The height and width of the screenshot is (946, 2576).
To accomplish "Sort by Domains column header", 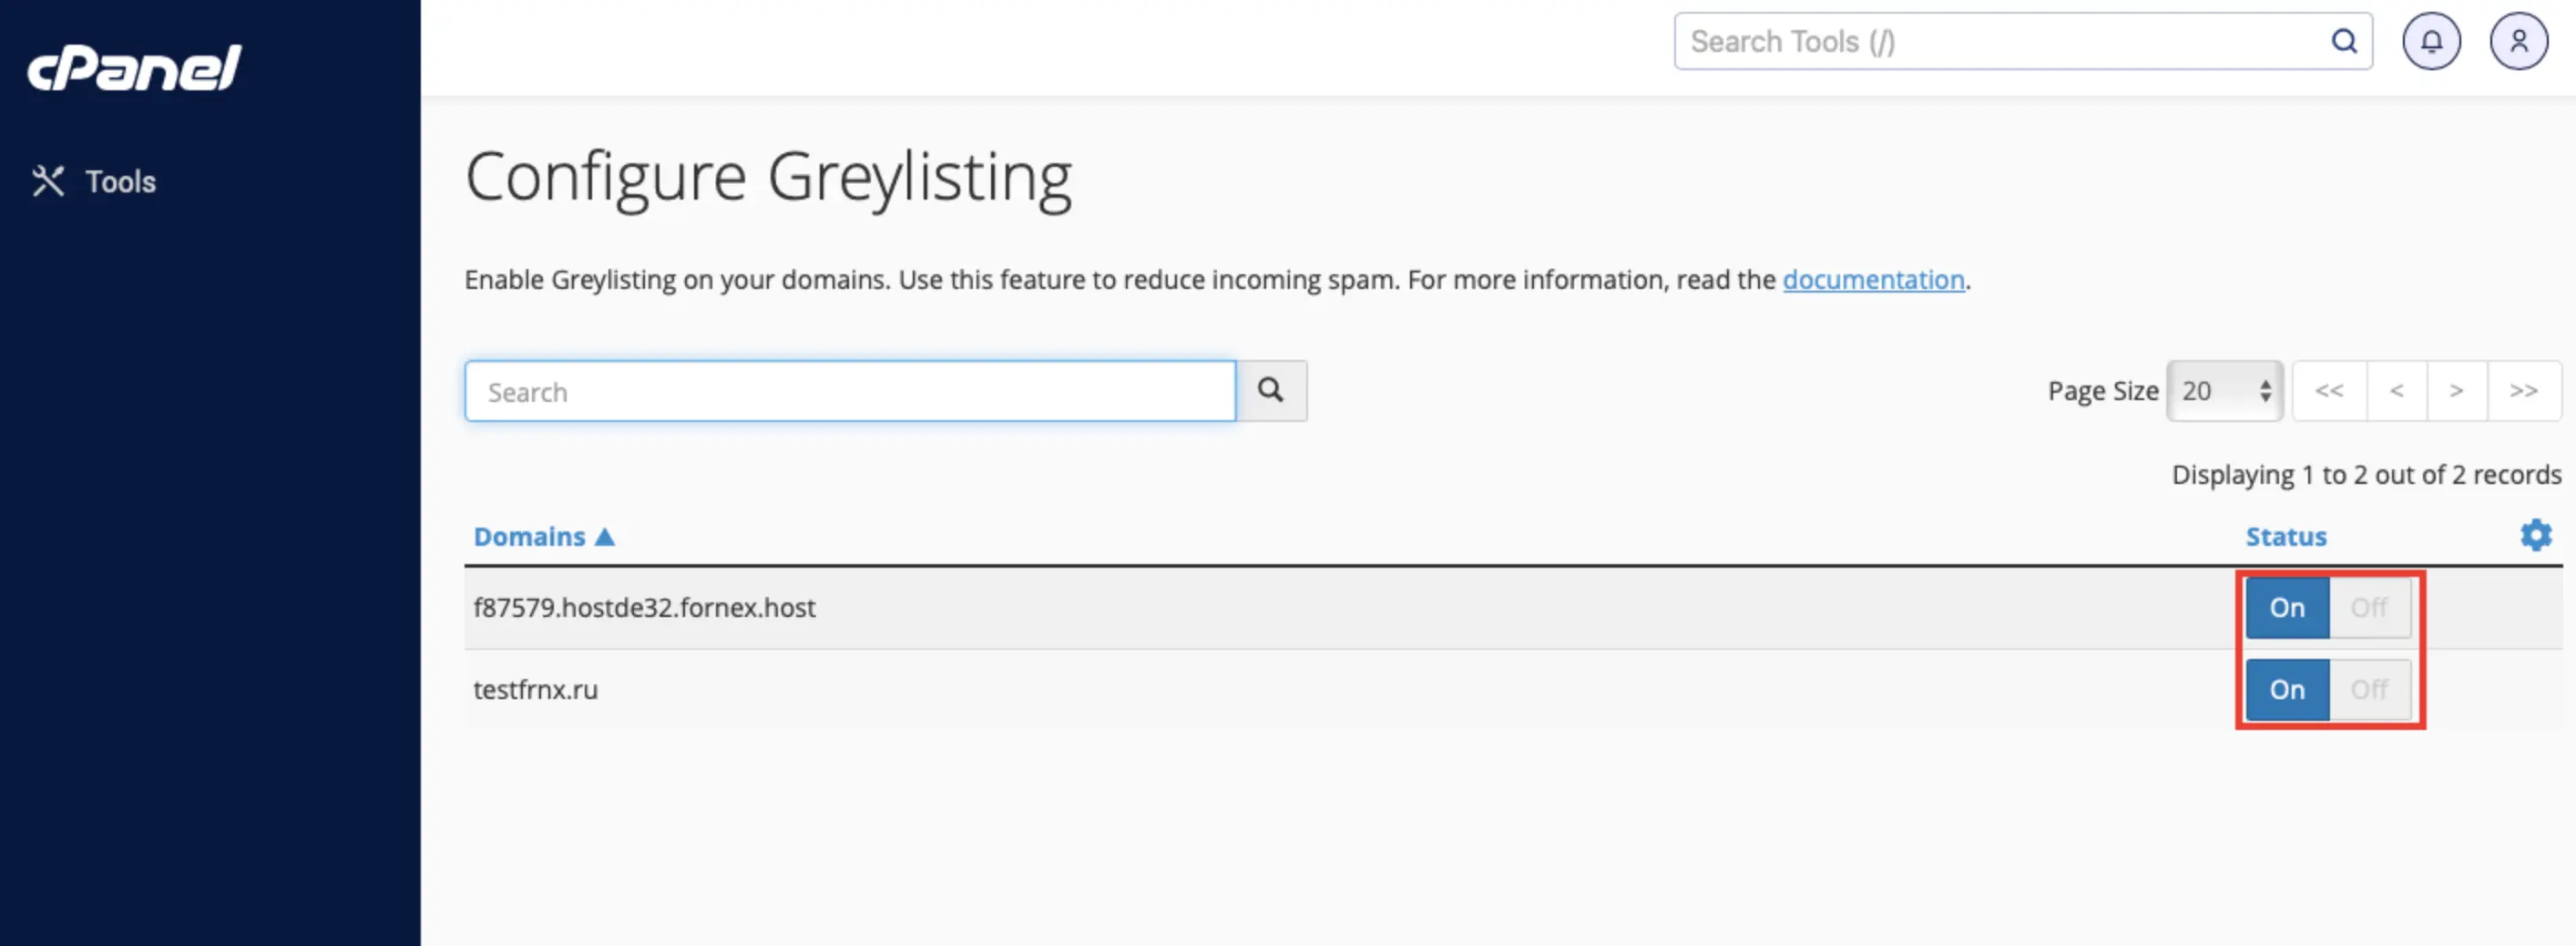I will tap(543, 537).
